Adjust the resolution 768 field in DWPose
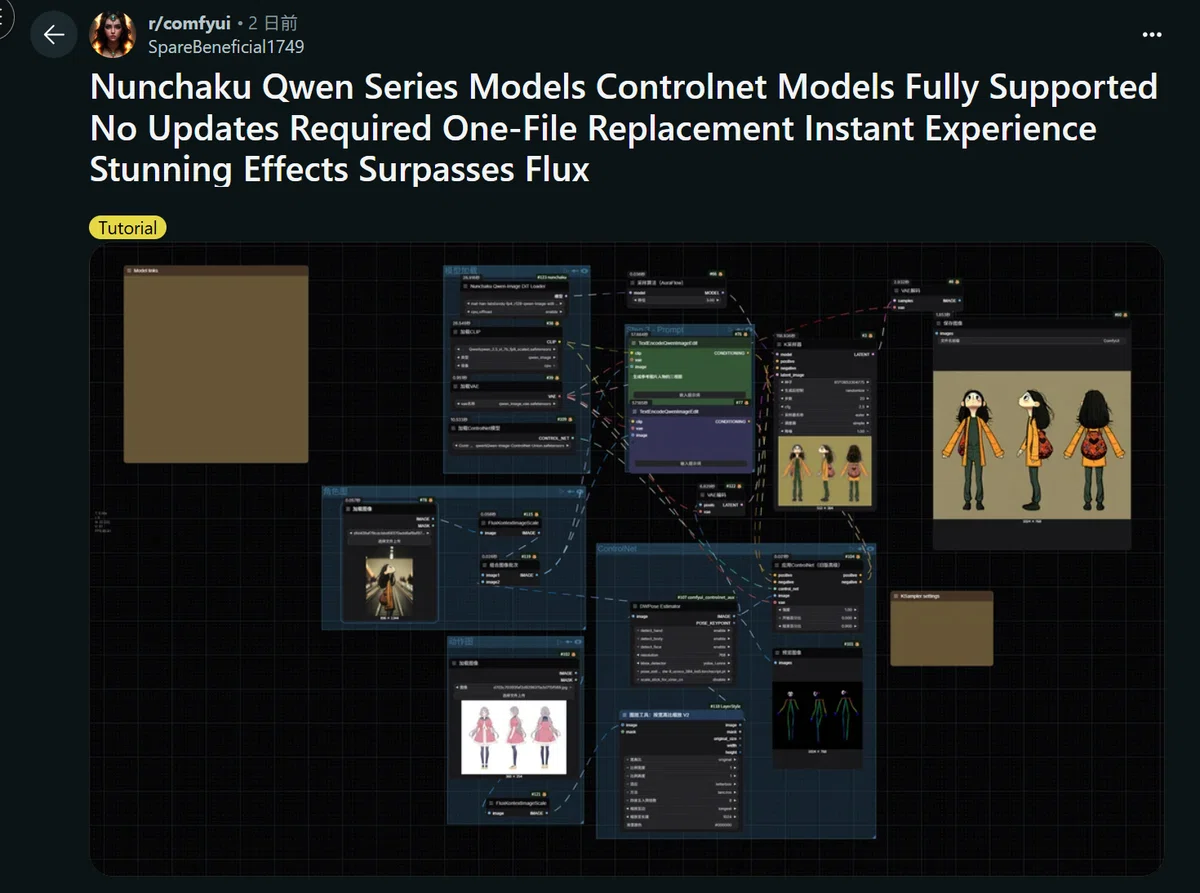Viewport: 1200px width, 893px height. 685,655
